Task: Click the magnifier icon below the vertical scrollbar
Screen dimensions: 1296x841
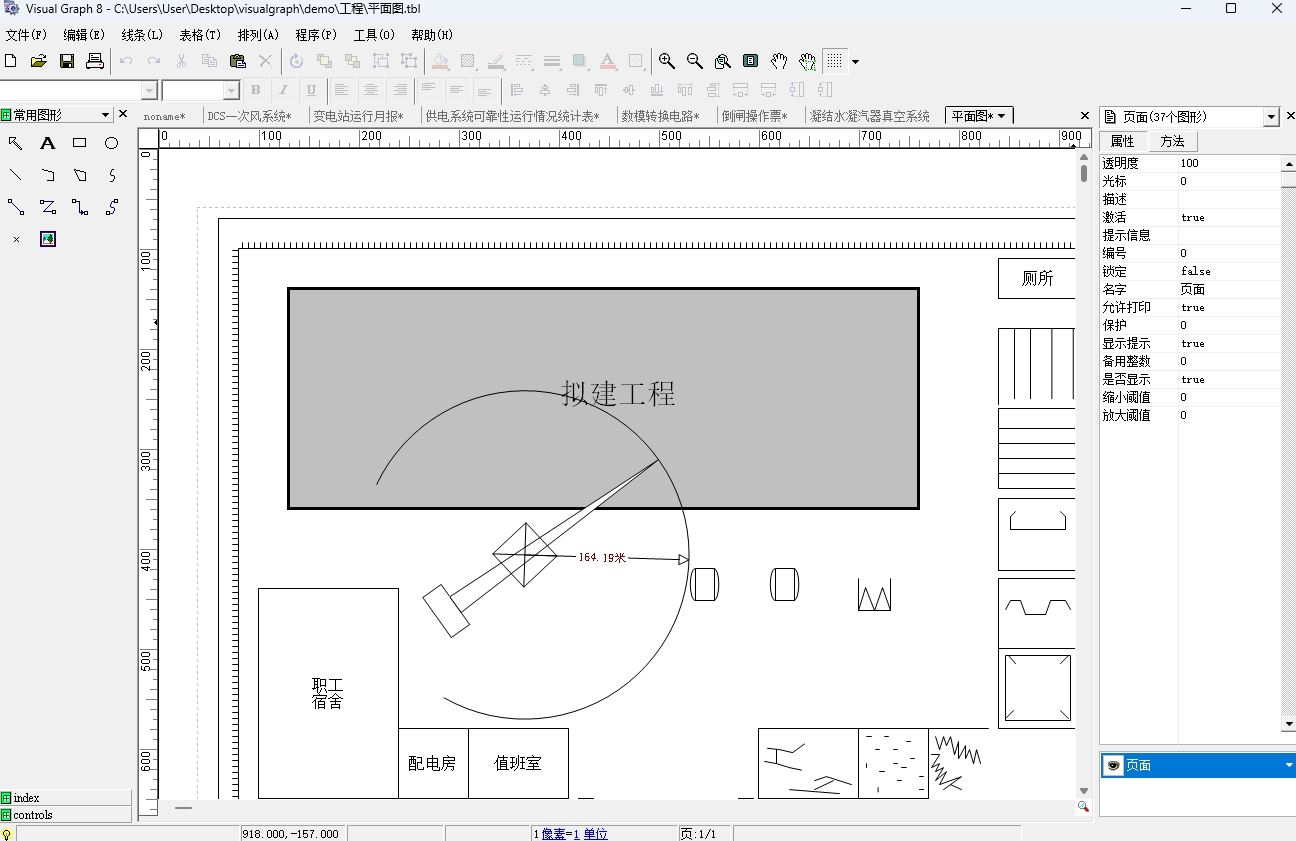Action: 1083,807
